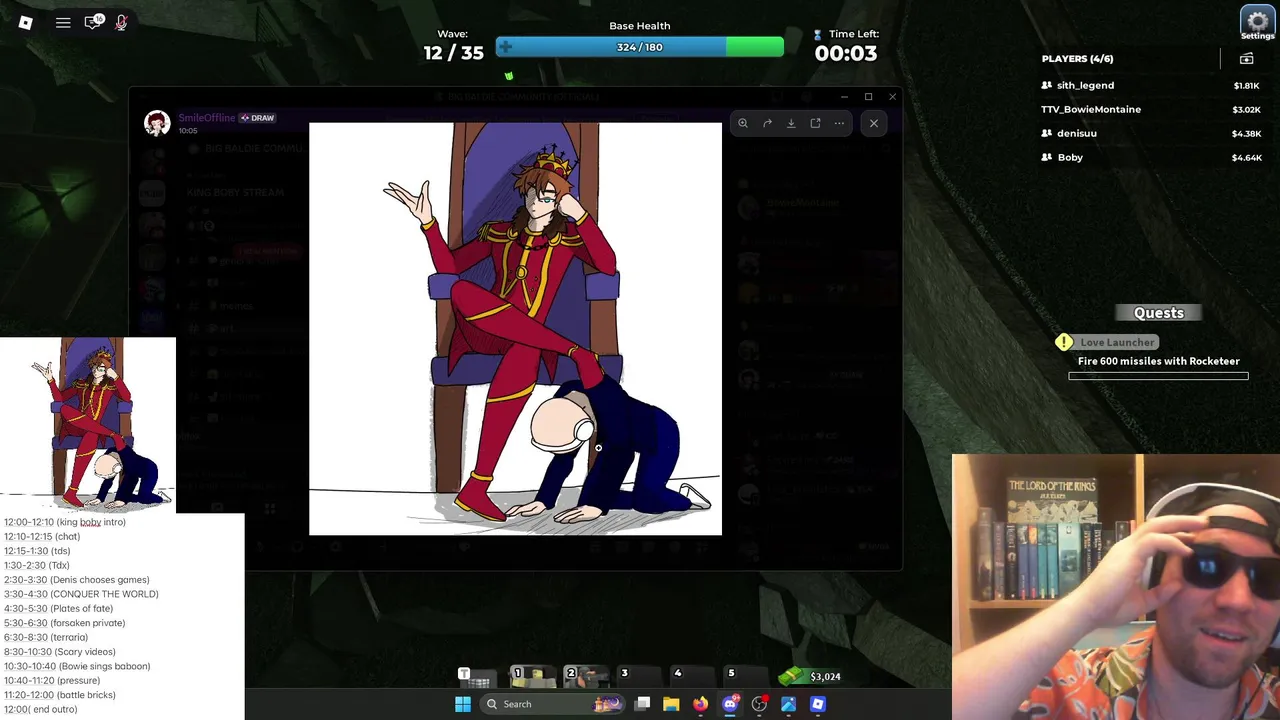Open the Windows Start menu

[463, 704]
